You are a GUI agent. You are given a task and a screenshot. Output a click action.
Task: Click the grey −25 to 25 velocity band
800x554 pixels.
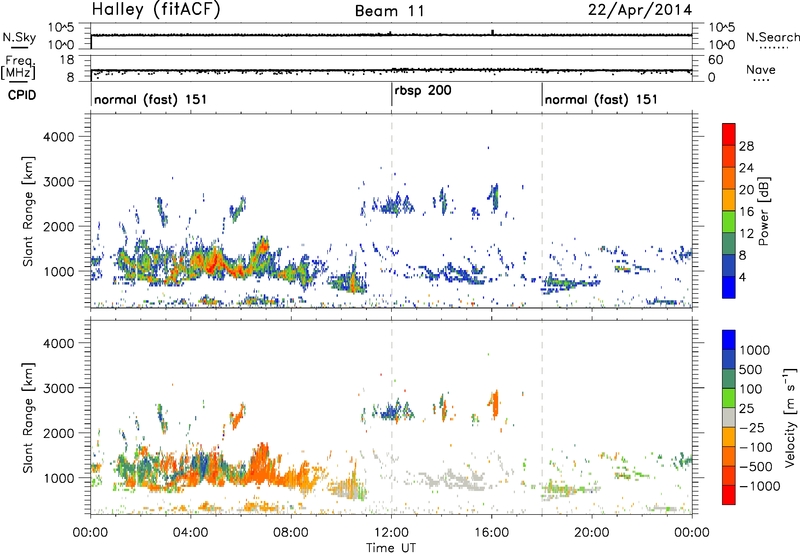click(729, 417)
